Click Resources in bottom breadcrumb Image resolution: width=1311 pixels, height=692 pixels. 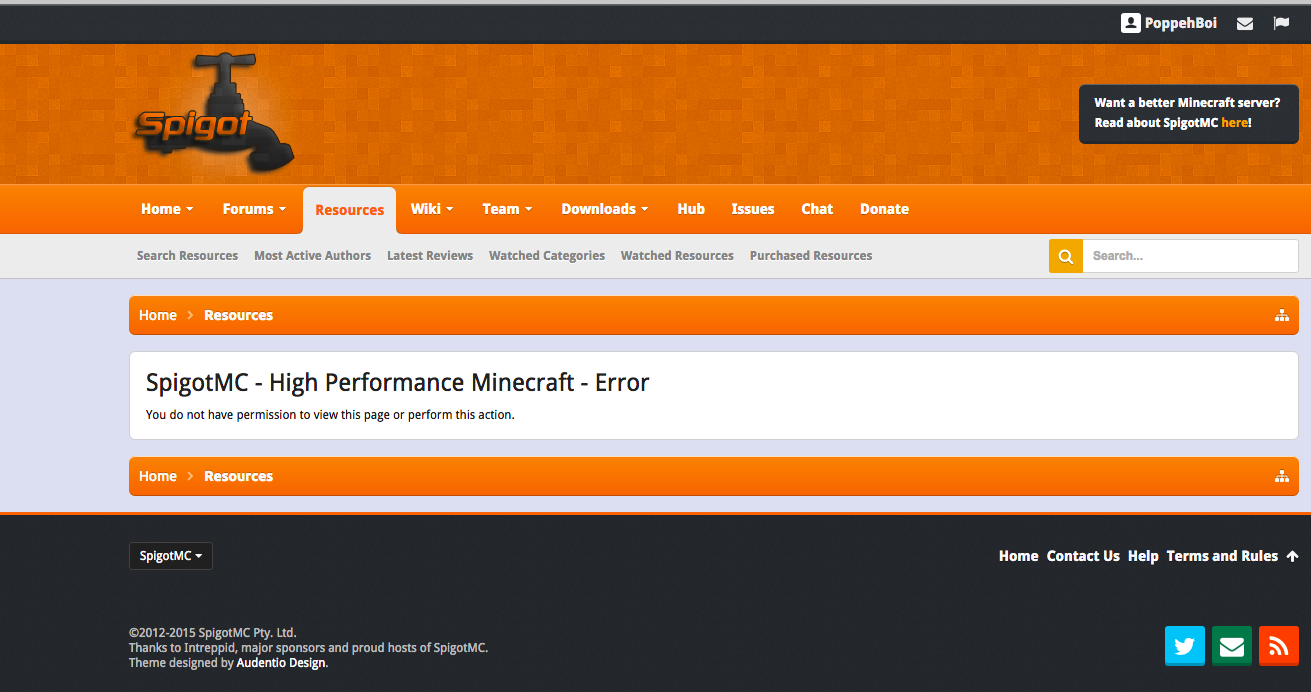click(238, 476)
